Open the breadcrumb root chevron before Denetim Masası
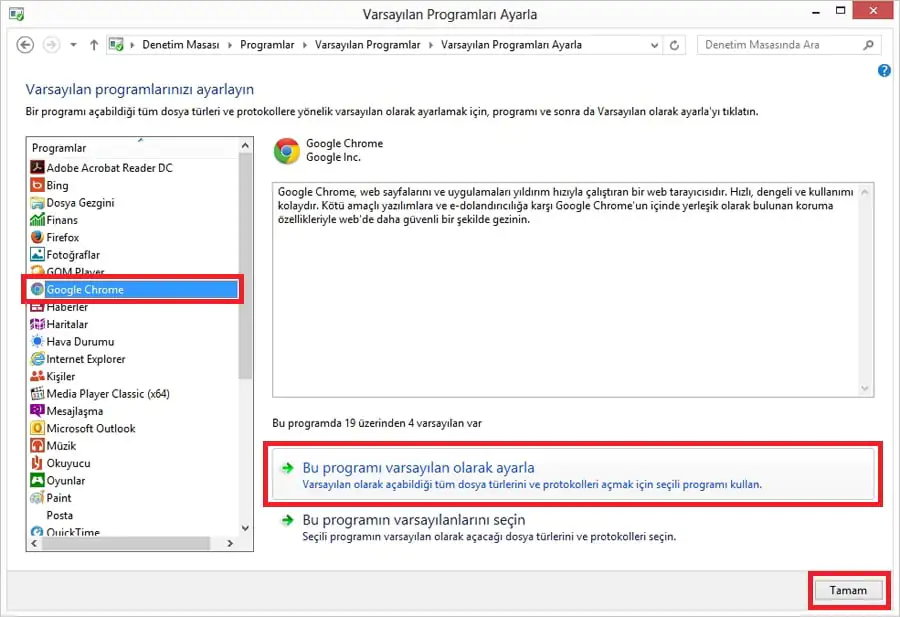The height and width of the screenshot is (617, 900). pos(132,45)
